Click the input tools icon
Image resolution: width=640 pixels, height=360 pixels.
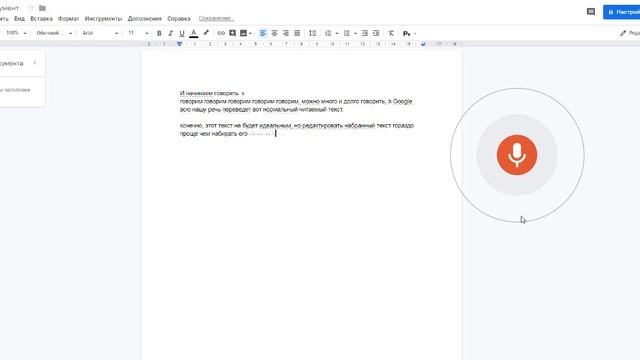[x=407, y=33]
